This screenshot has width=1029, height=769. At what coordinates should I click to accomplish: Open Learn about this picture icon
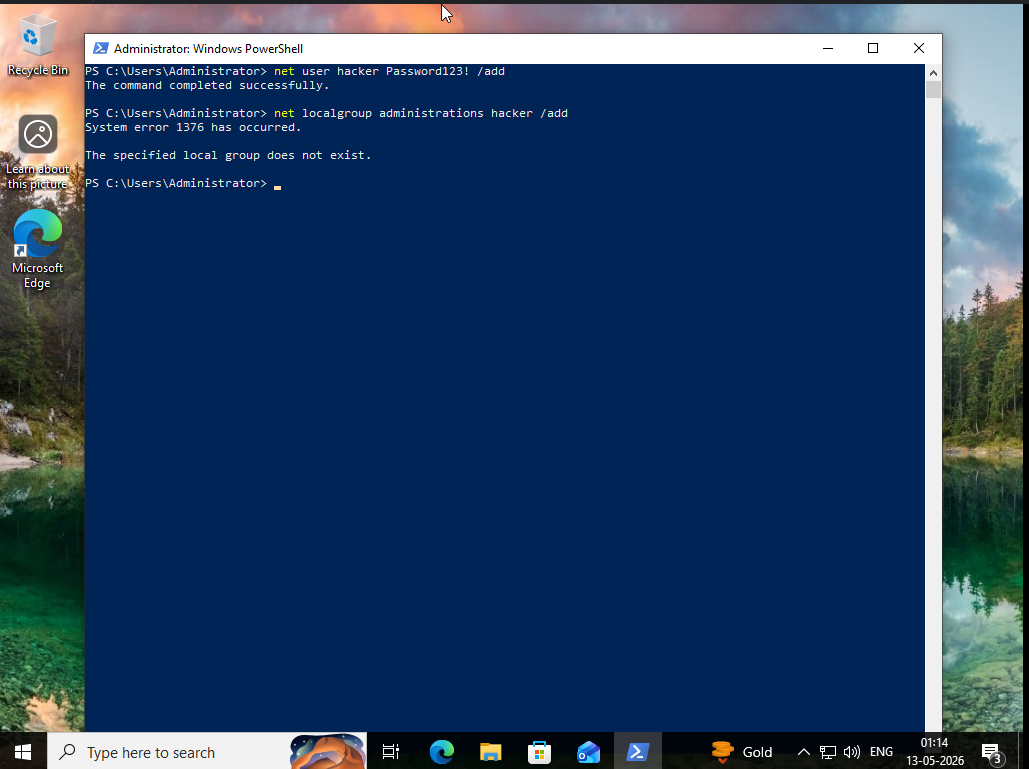click(x=37, y=152)
